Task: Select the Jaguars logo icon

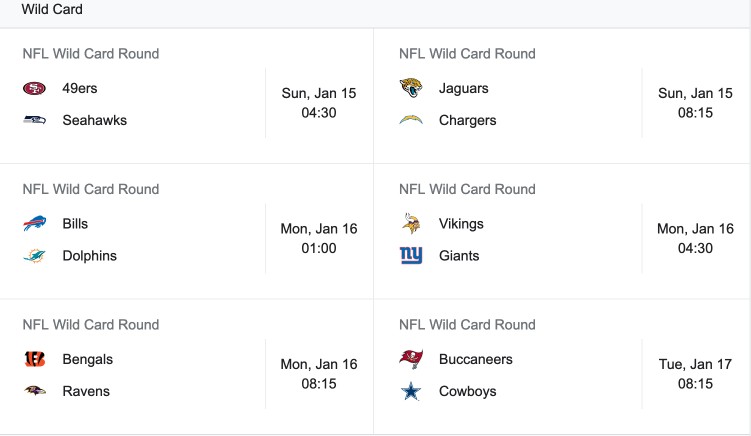Action: click(x=411, y=88)
